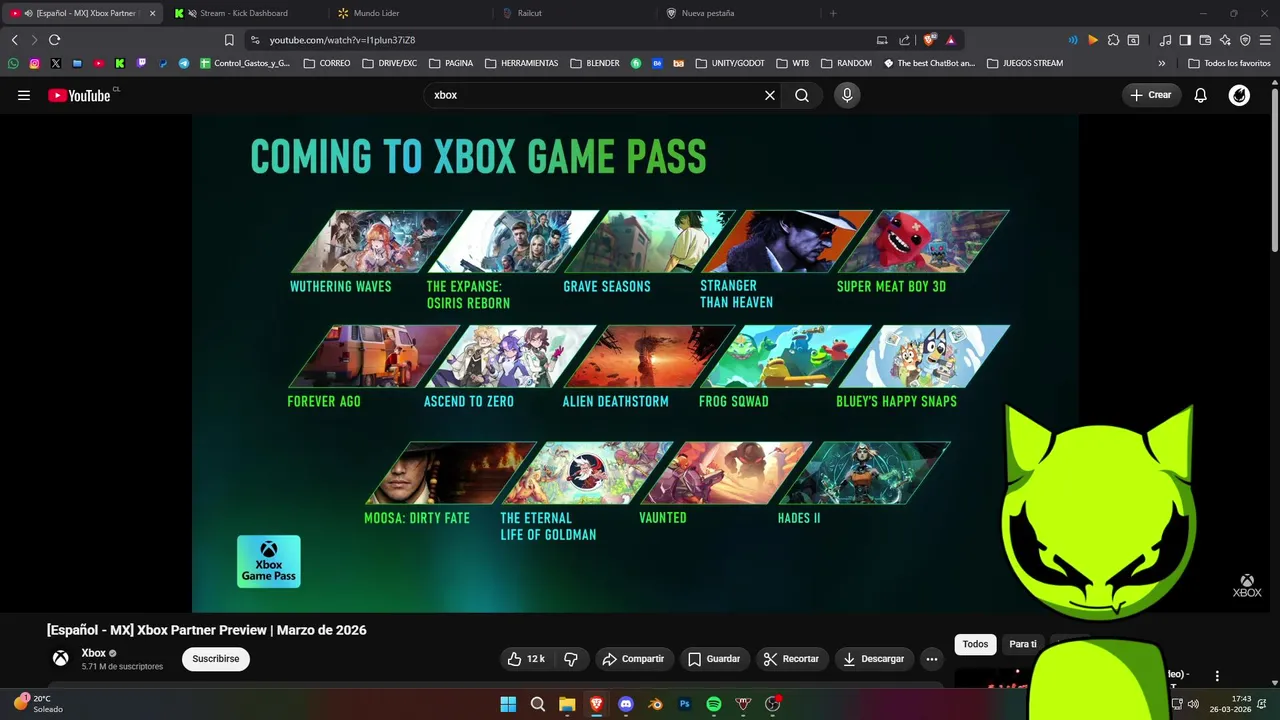Viewport: 1280px width, 720px height.
Task: Click the Compartir share button
Action: [x=633, y=659]
